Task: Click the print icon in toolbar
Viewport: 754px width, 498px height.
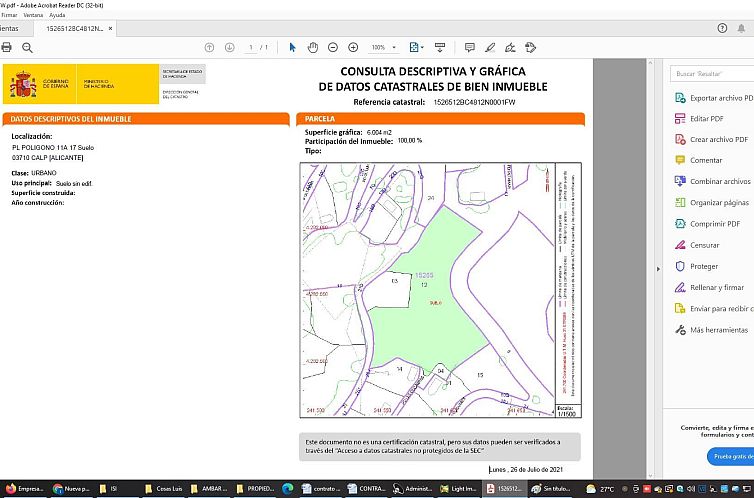Action: (x=7, y=47)
